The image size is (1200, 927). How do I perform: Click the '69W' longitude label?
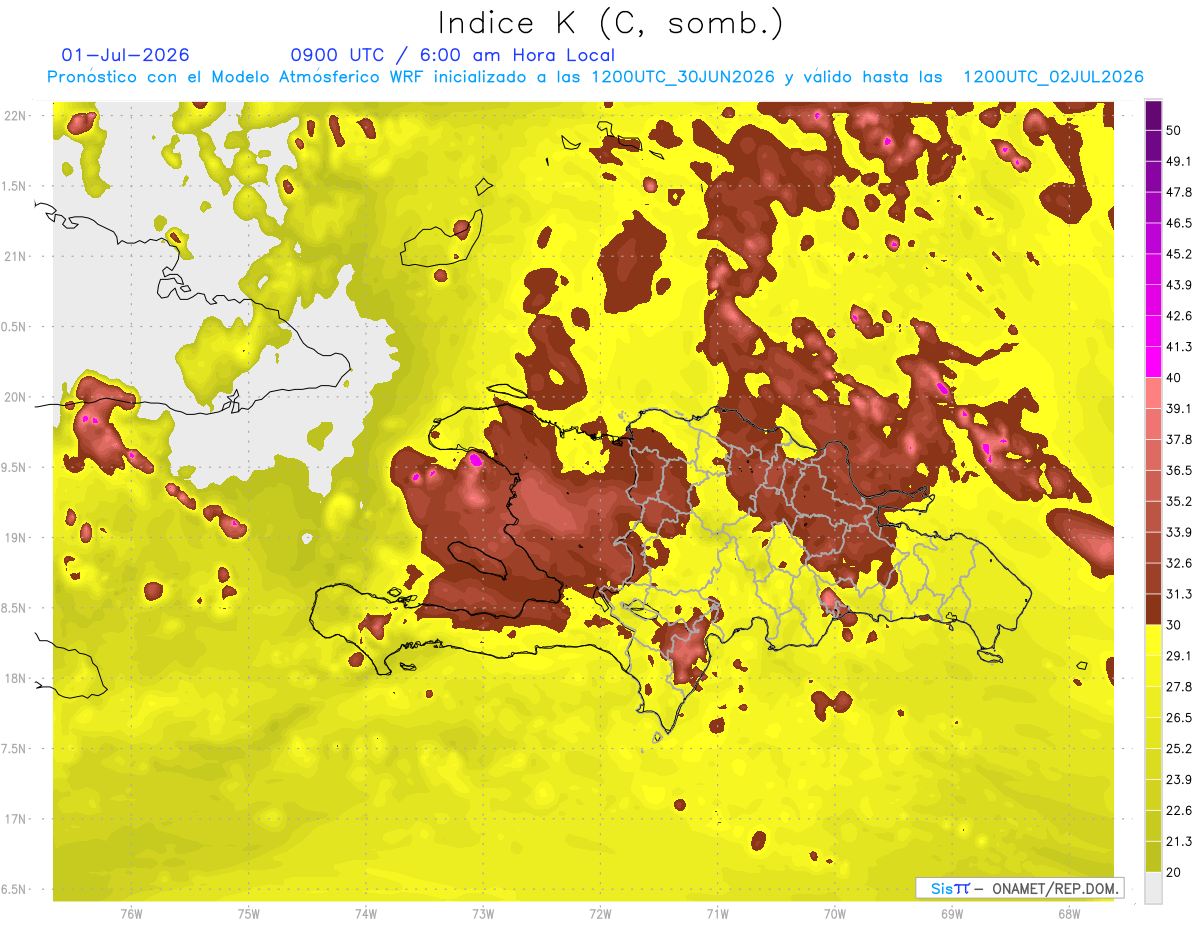click(951, 913)
